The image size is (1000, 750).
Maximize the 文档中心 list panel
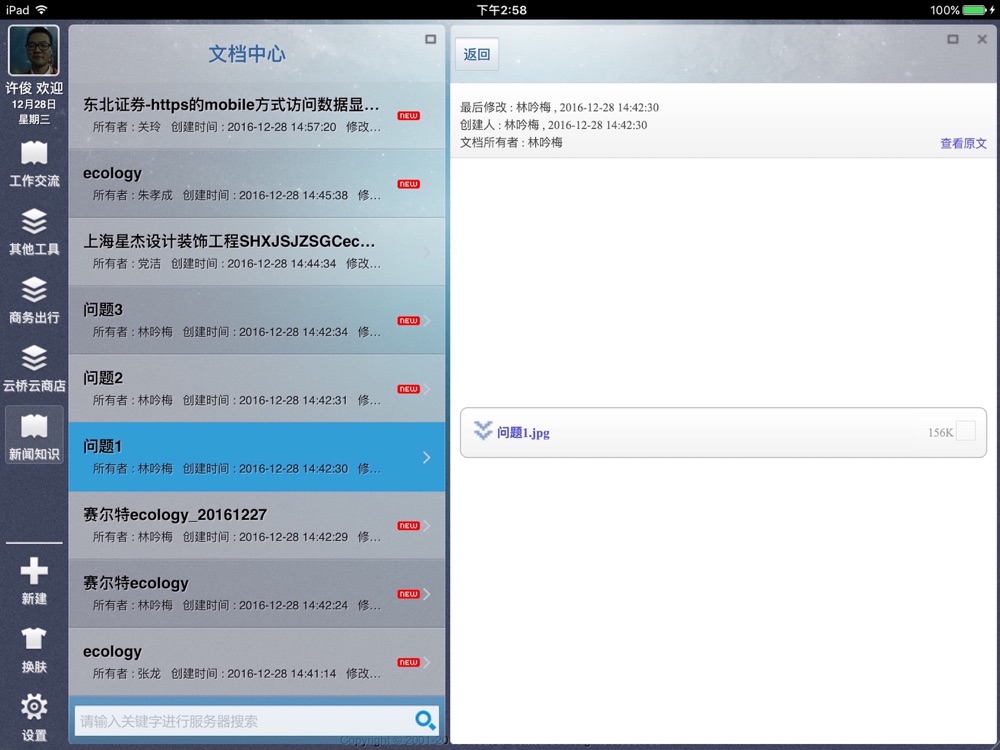pyautogui.click(x=431, y=40)
